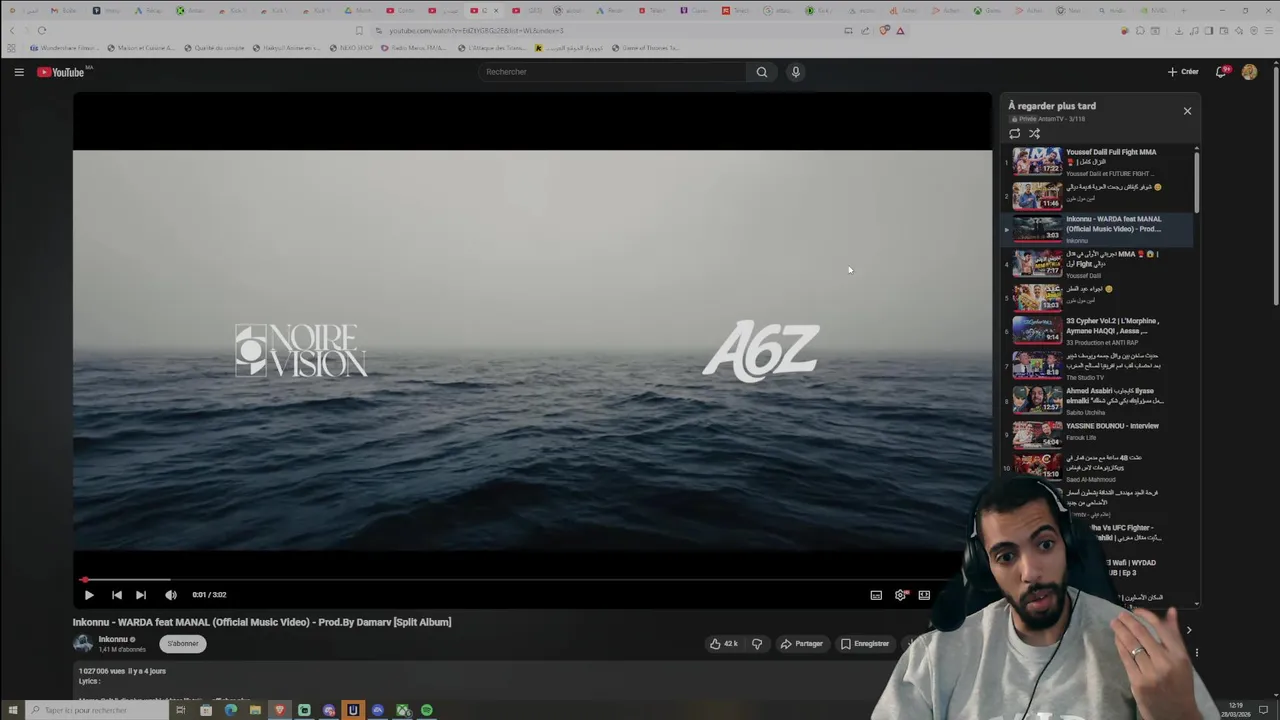Open the player settings gear
Screen dimensions: 1280x720
(x=900, y=595)
